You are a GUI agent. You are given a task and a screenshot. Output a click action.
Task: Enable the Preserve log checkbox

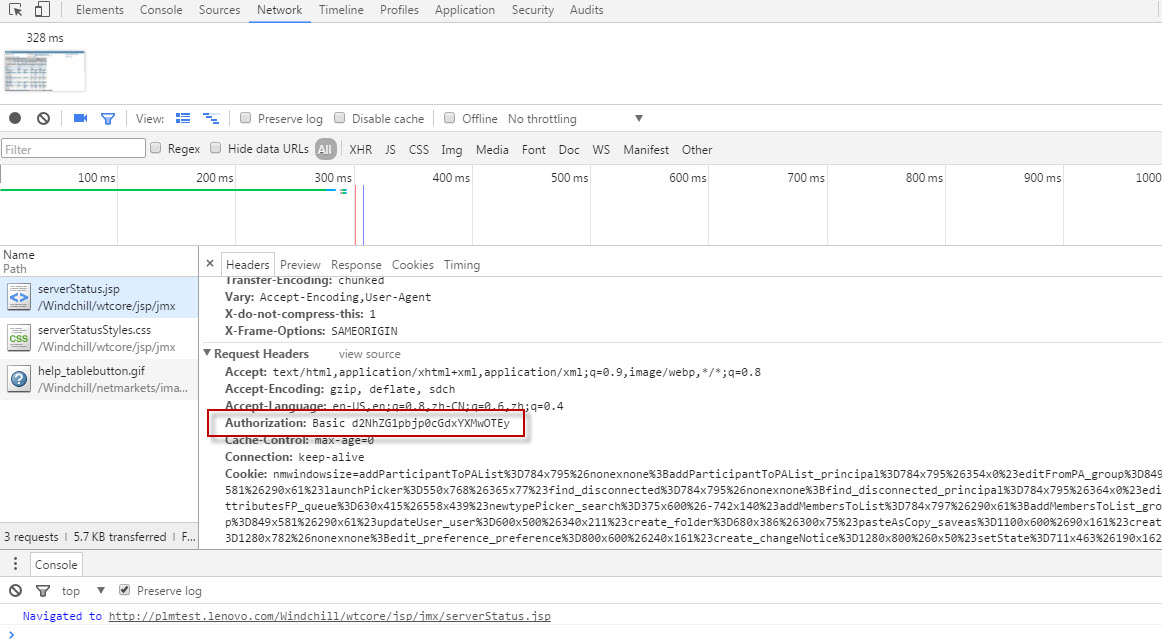click(x=245, y=118)
